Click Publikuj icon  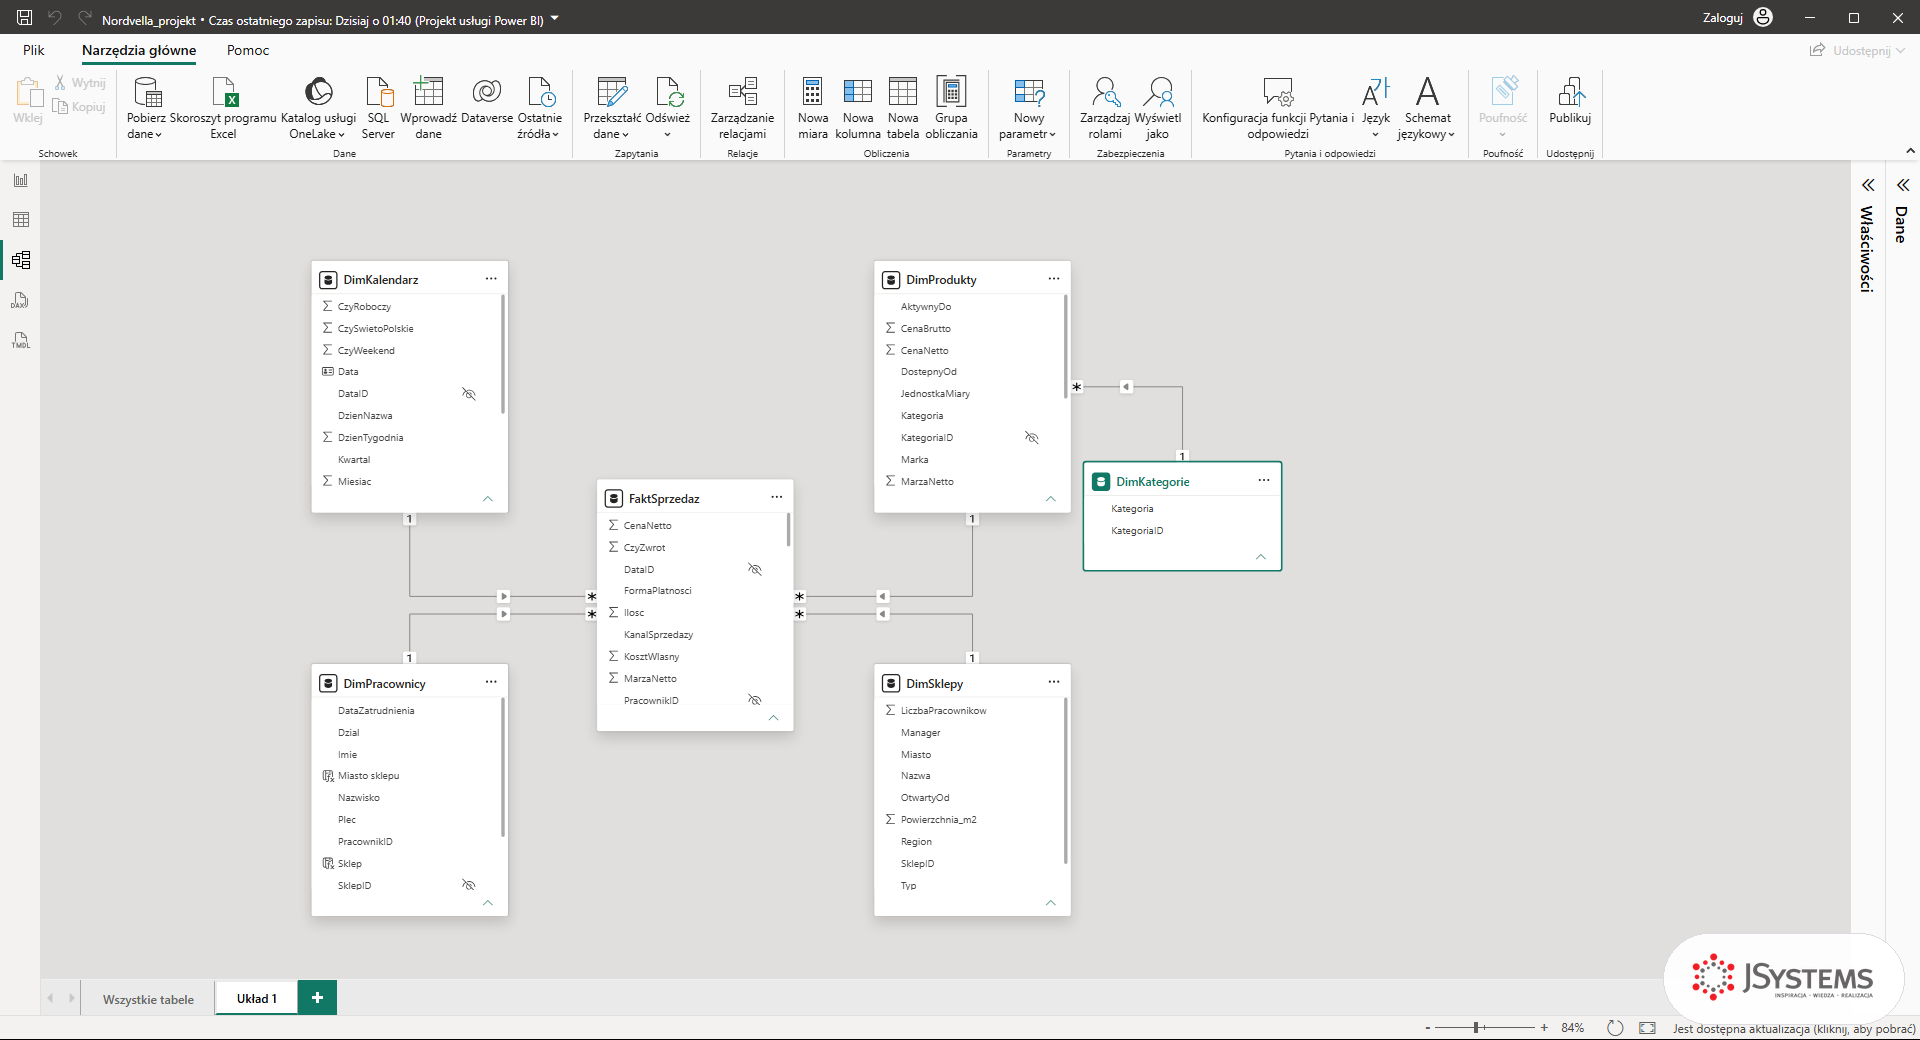[x=1570, y=92]
